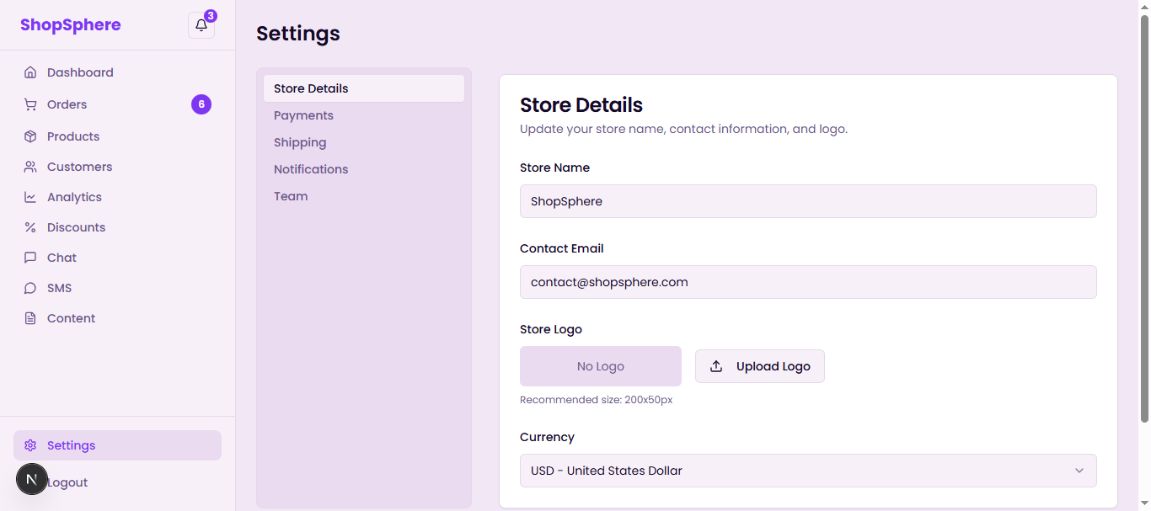This screenshot has width=1151, height=511.
Task: Click the Customers people icon
Action: pos(30,167)
